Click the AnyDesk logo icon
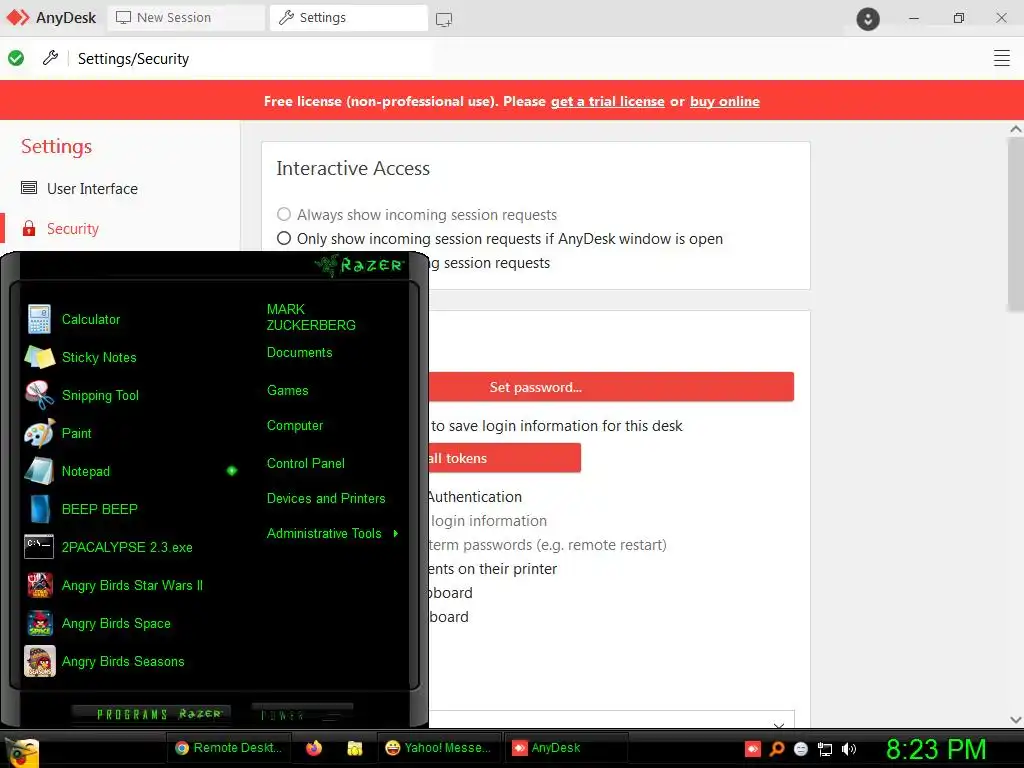The width and height of the screenshot is (1024, 768). click(18, 18)
